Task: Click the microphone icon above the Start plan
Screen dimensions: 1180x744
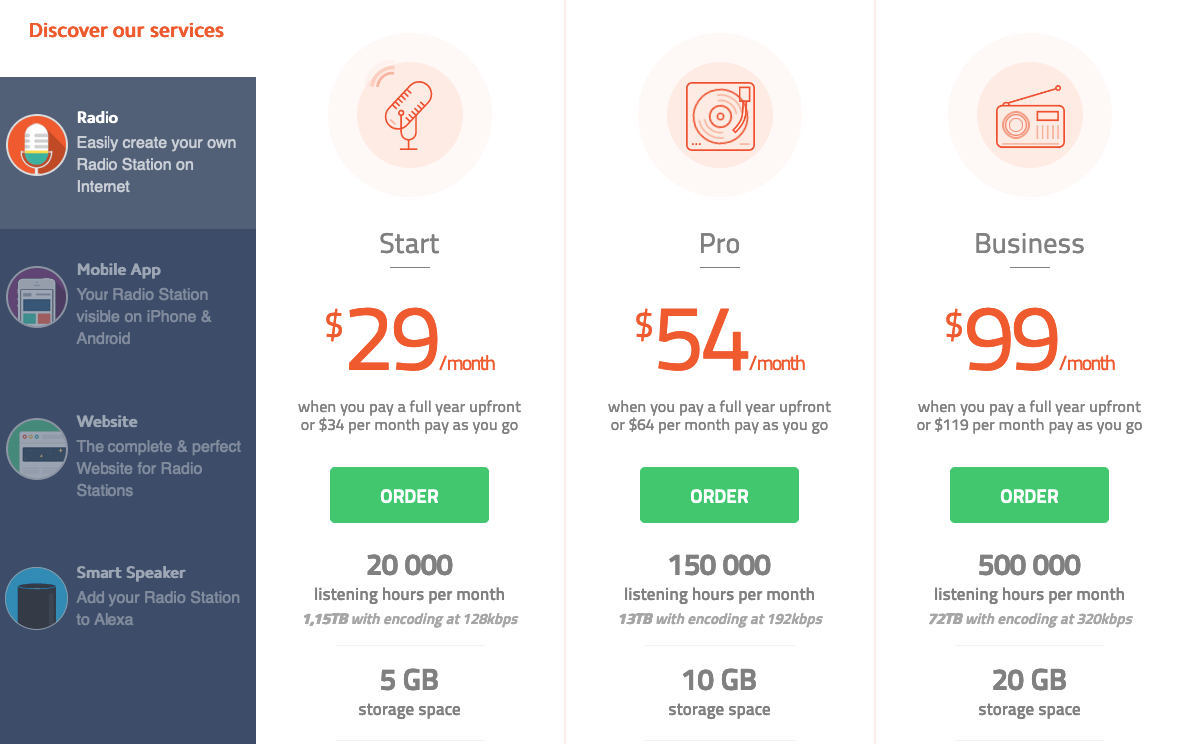Action: point(409,114)
